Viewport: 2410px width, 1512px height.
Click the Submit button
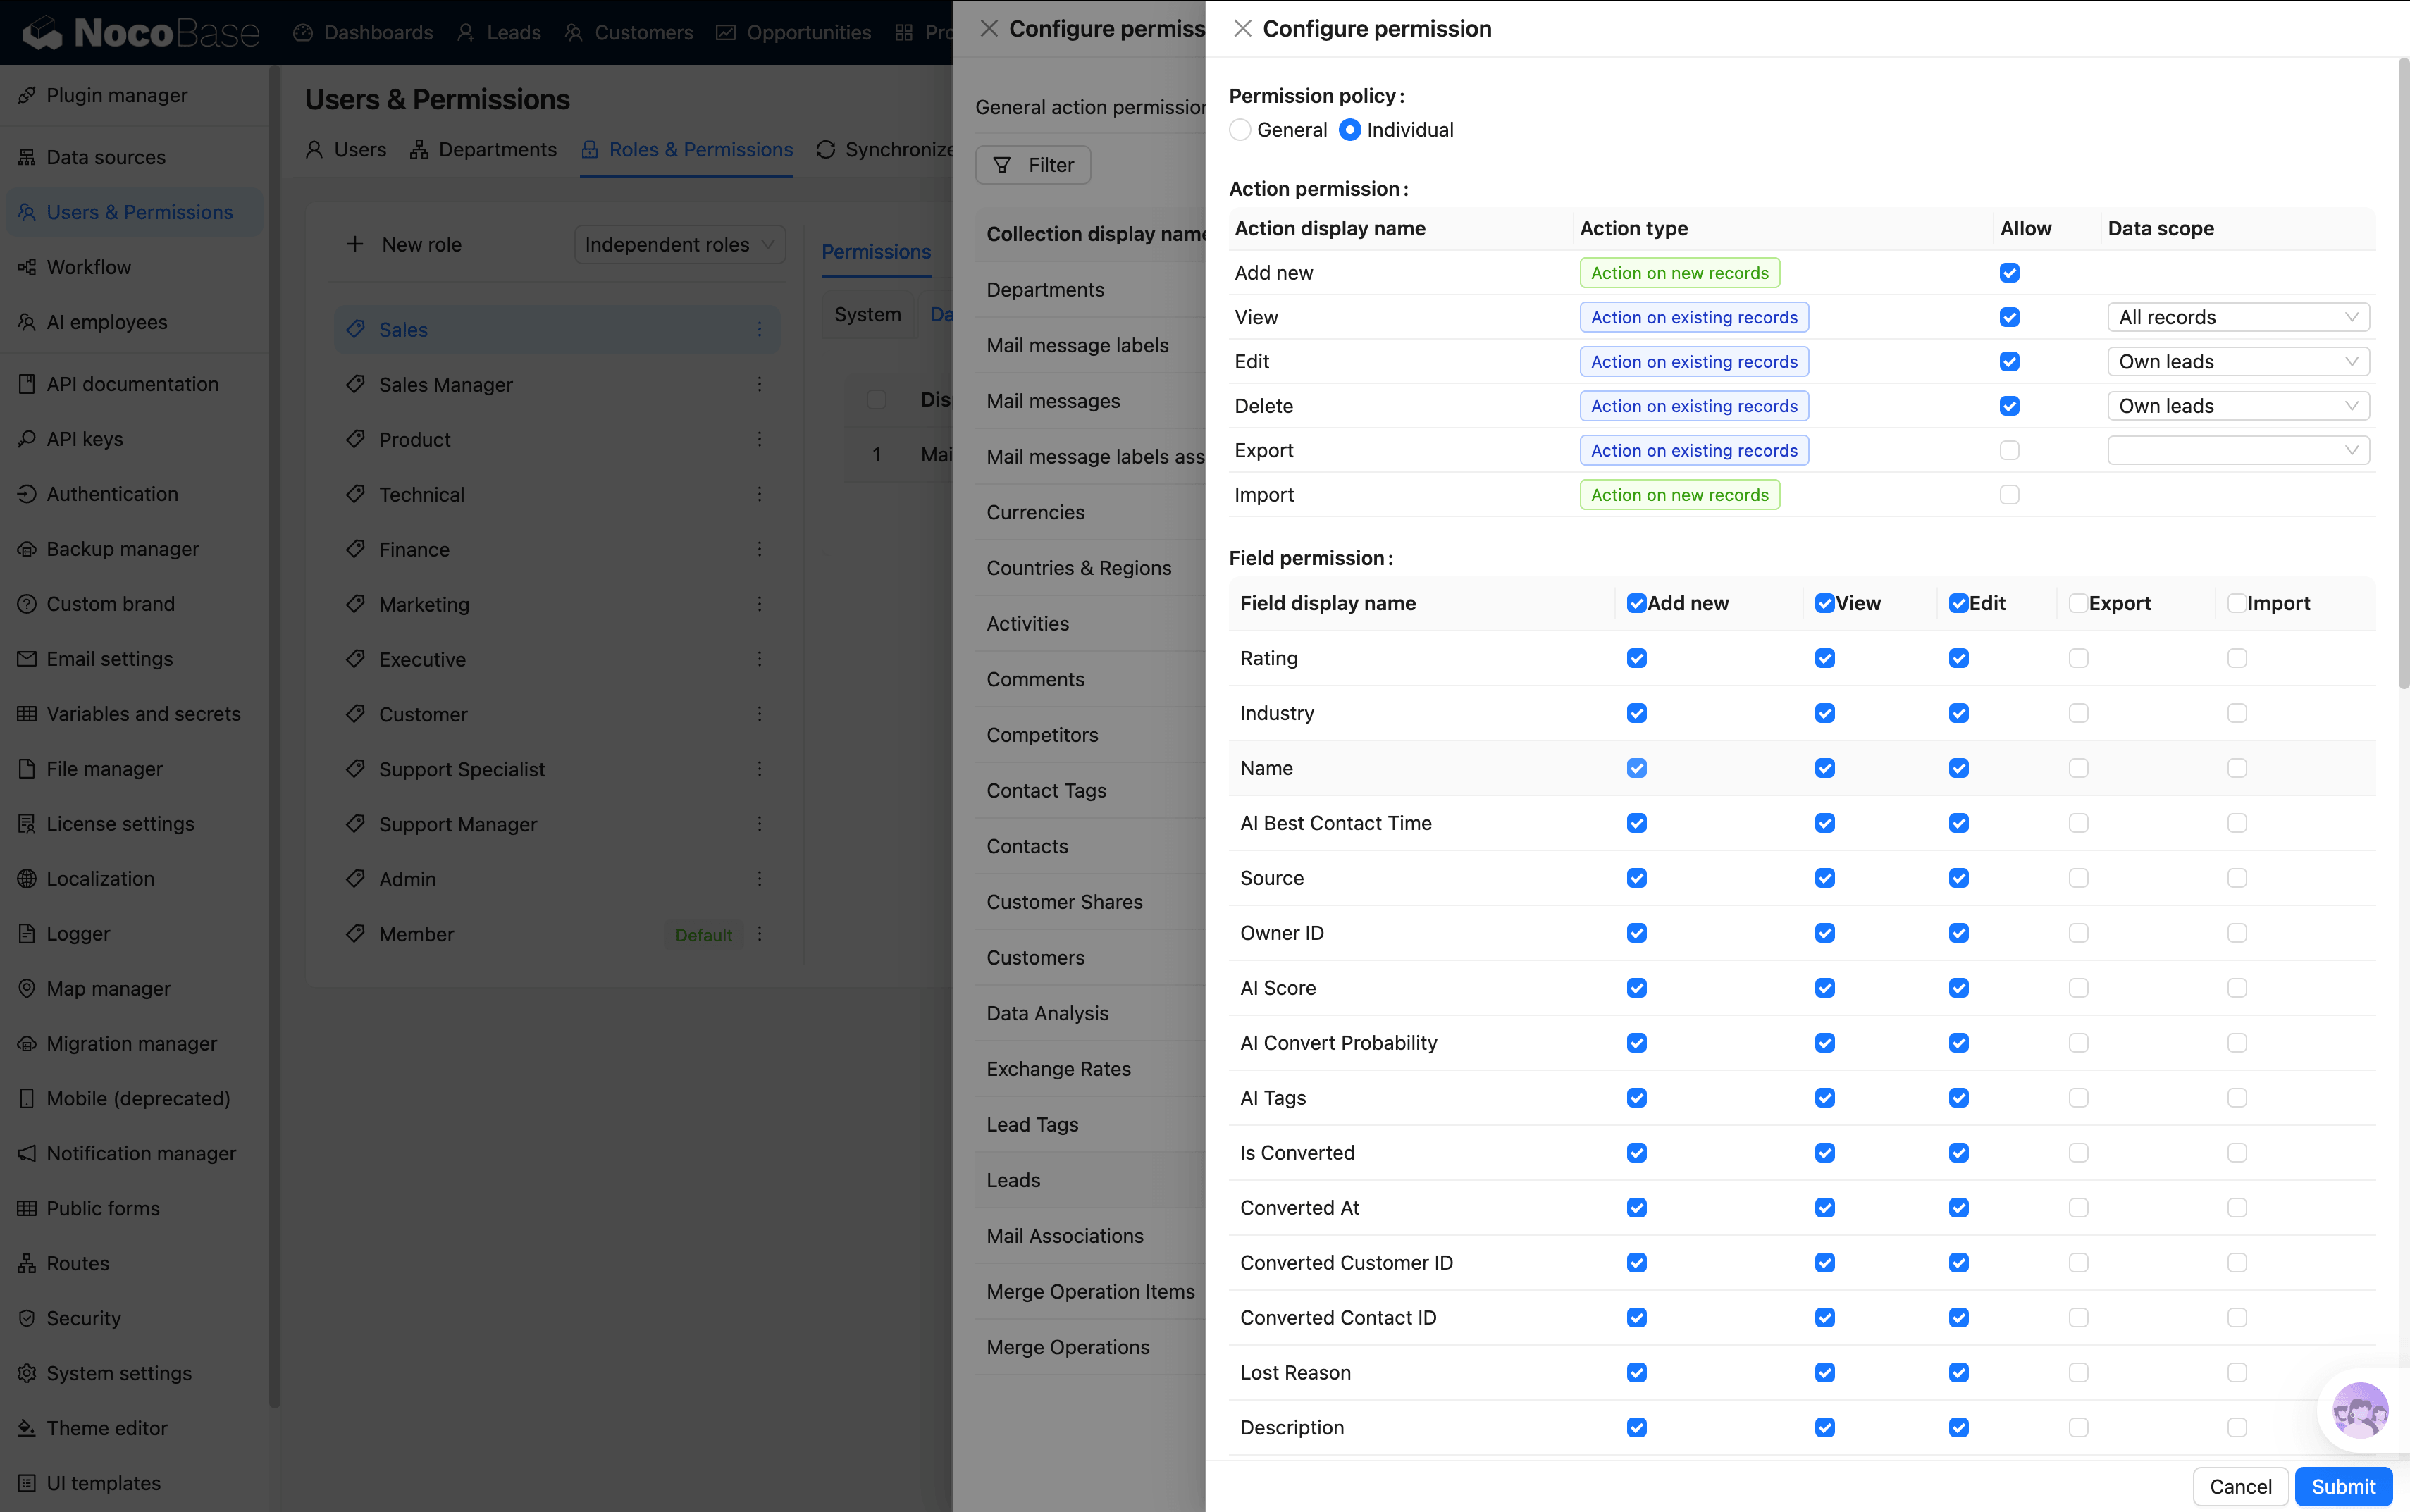(2342, 1486)
